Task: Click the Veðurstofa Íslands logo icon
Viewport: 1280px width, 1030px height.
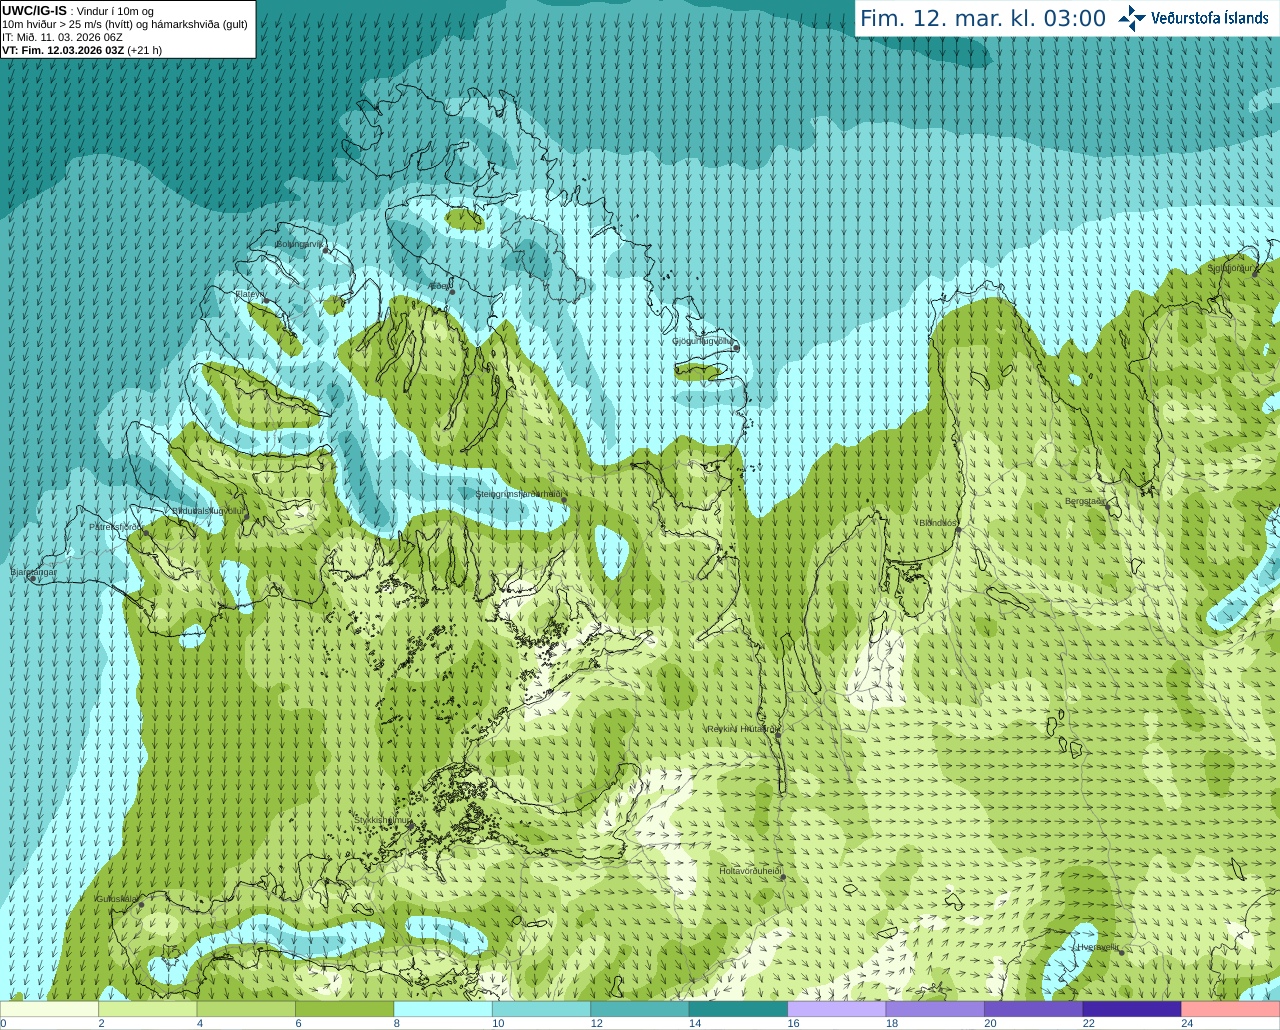Action: coord(1132,18)
